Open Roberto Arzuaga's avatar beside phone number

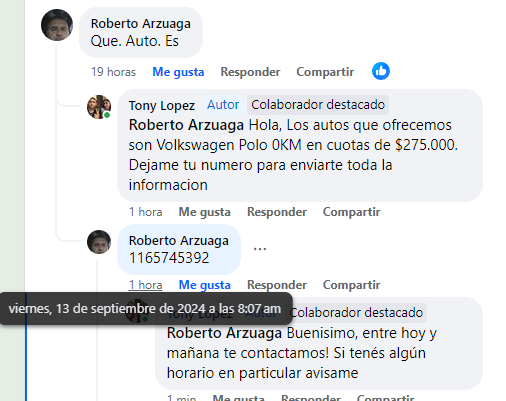pos(99,242)
